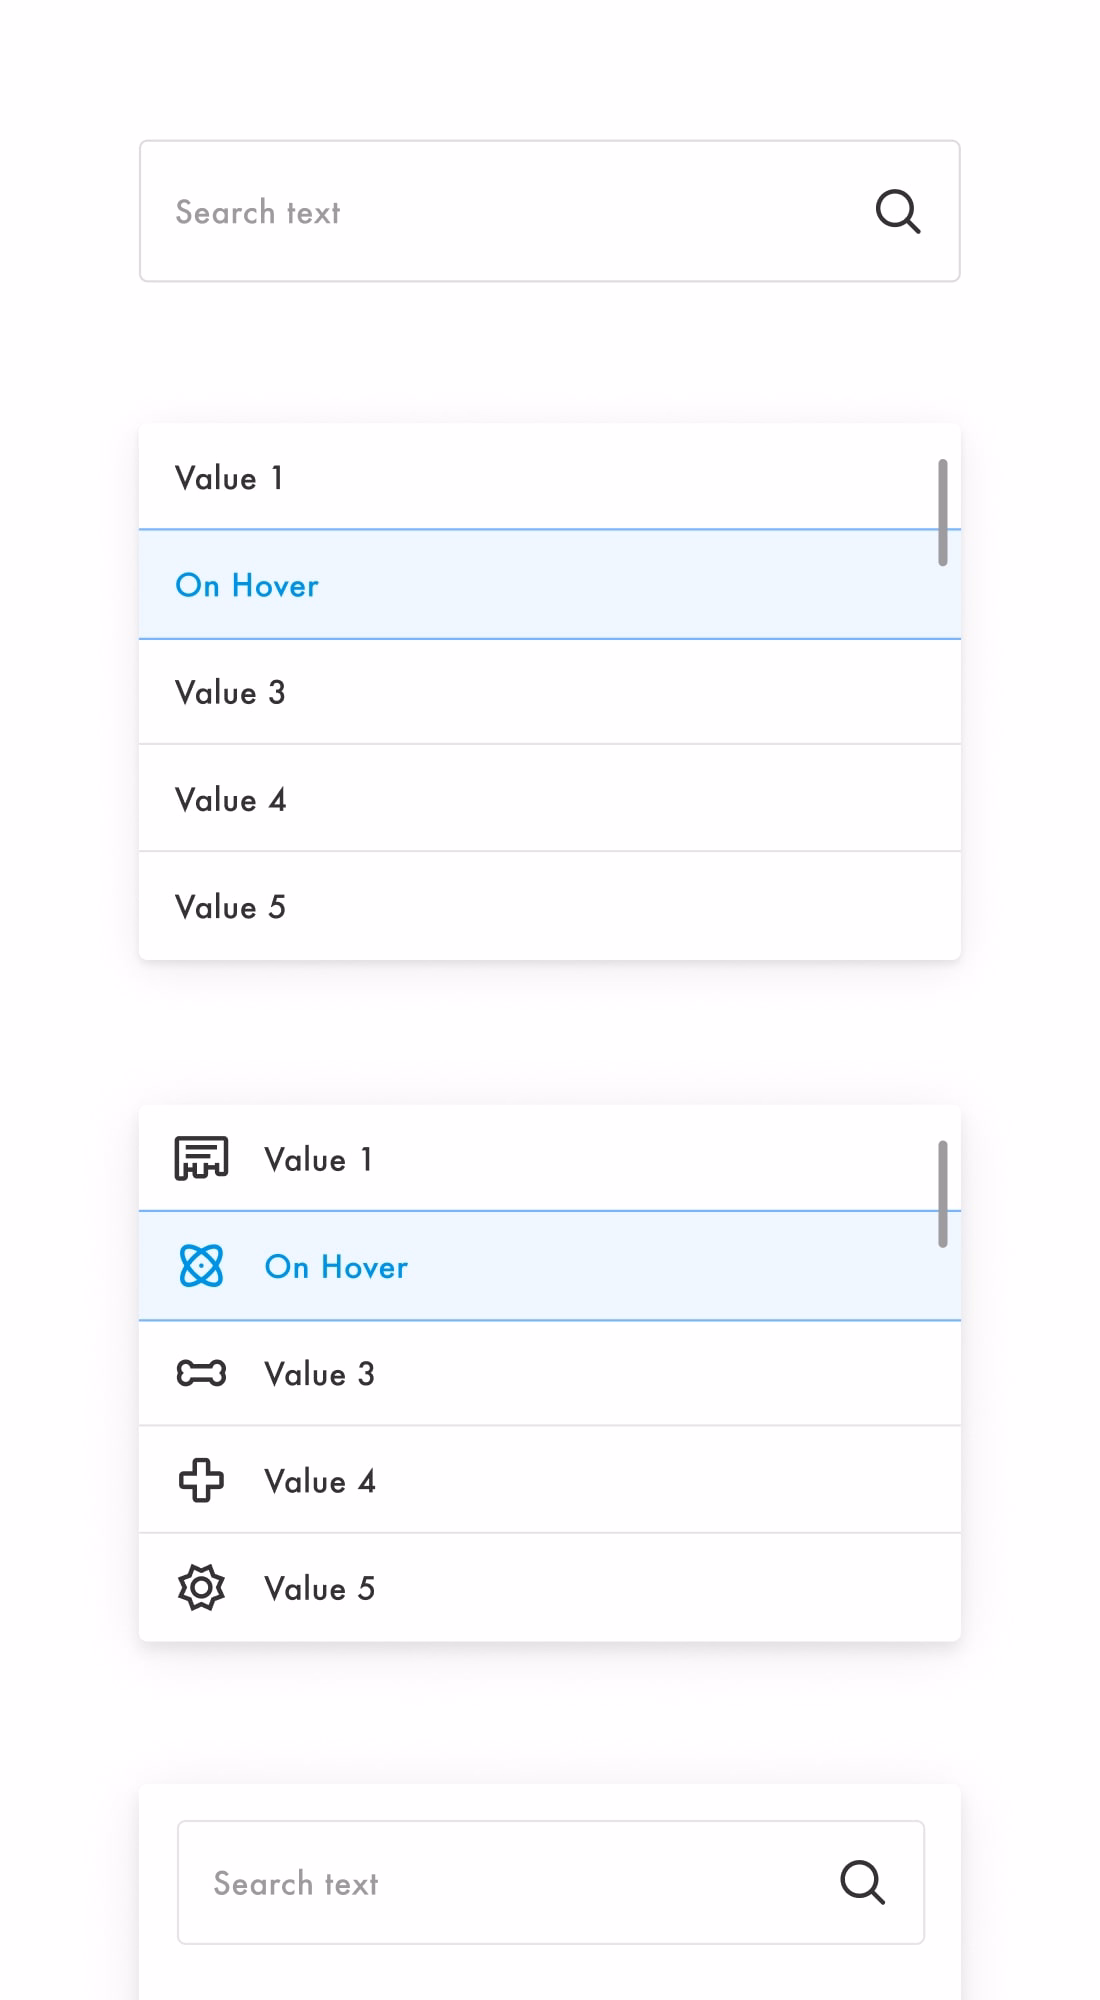Screen dimensions: 1100x2000
Task: Choose Value 3 in the plain list
Action: click(550, 691)
